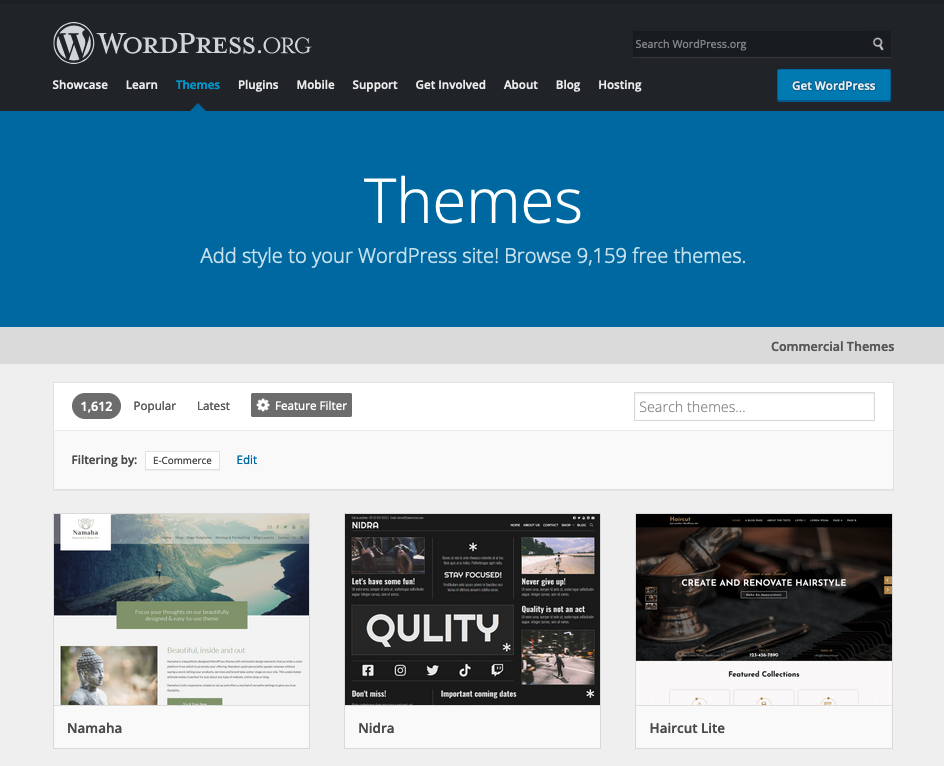
Task: Select the Themes menu item
Action: coord(197,85)
